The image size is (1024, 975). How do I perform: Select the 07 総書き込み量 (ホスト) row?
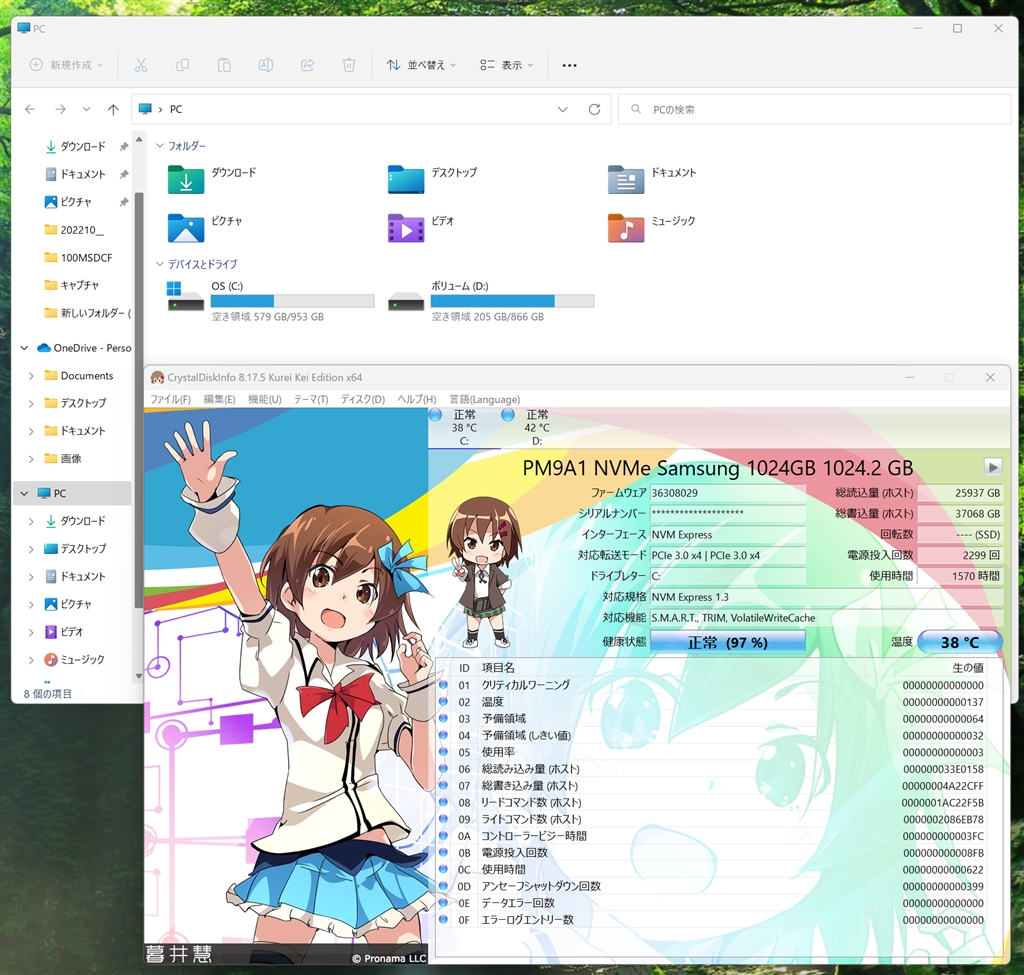coord(712,786)
